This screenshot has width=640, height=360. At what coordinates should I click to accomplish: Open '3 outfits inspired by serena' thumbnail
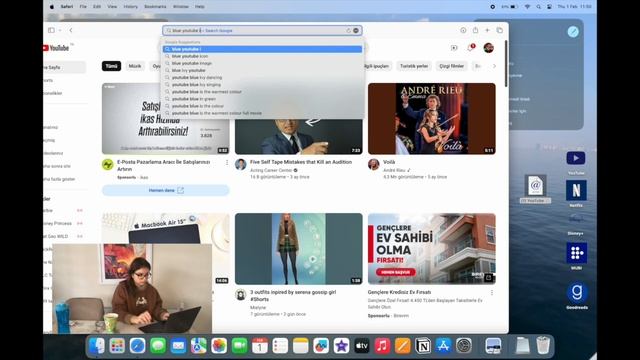tap(299, 249)
